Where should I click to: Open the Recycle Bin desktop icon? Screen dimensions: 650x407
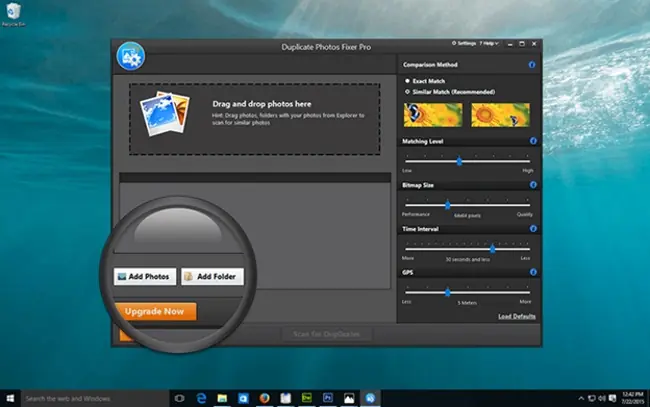(14, 14)
